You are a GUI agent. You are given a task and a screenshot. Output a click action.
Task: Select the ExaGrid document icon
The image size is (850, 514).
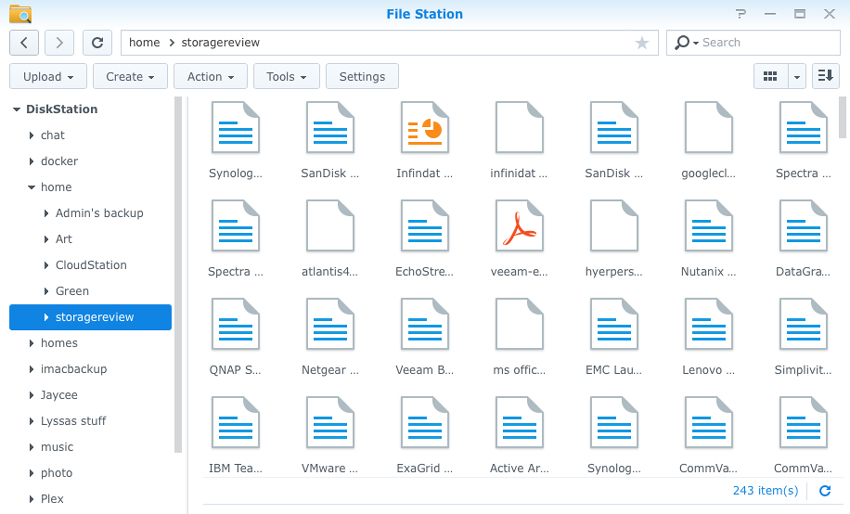coord(424,422)
